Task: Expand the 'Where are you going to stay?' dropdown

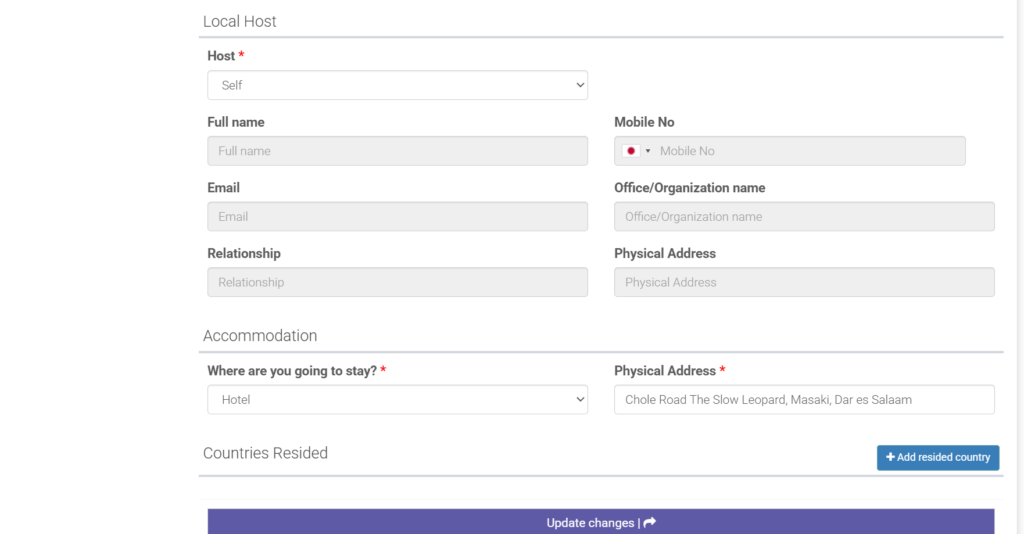Action: [397, 399]
